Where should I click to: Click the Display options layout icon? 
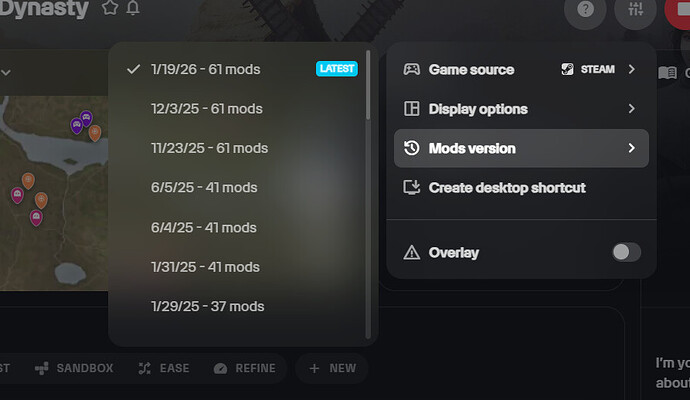pyautogui.click(x=411, y=108)
